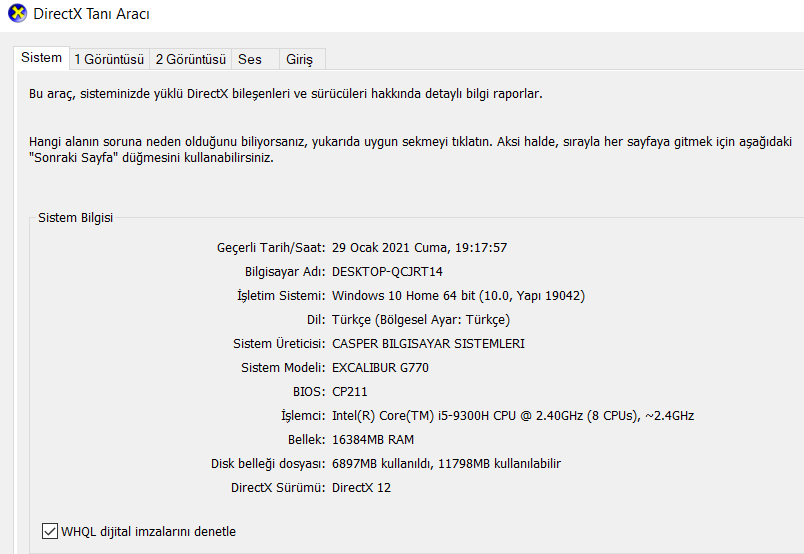
Task: Click system model EXCALIBUR G770
Action: [x=380, y=368]
